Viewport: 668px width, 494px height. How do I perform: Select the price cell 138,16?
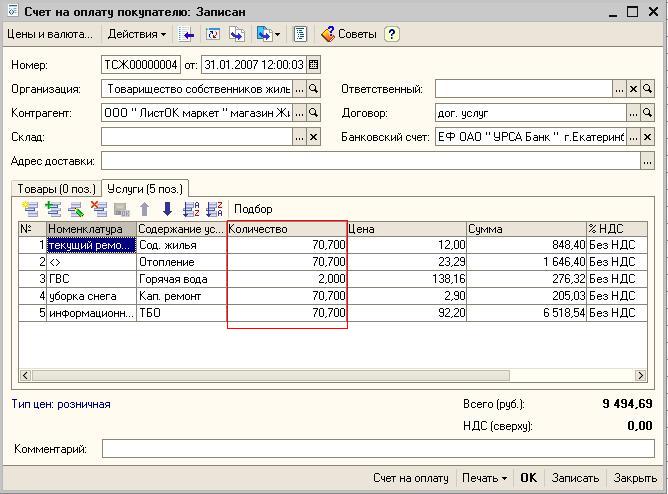(x=407, y=279)
